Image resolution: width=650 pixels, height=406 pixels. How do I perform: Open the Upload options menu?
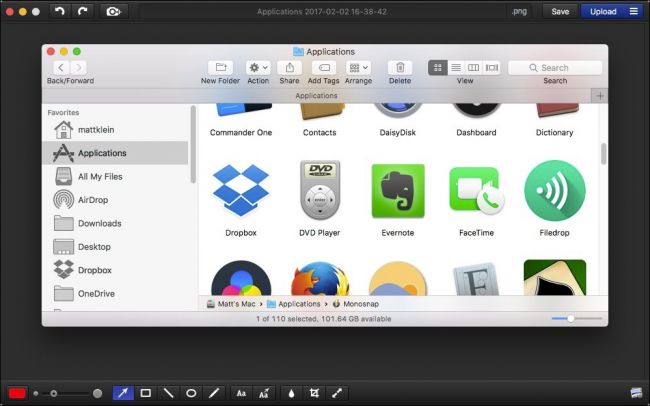pos(633,11)
